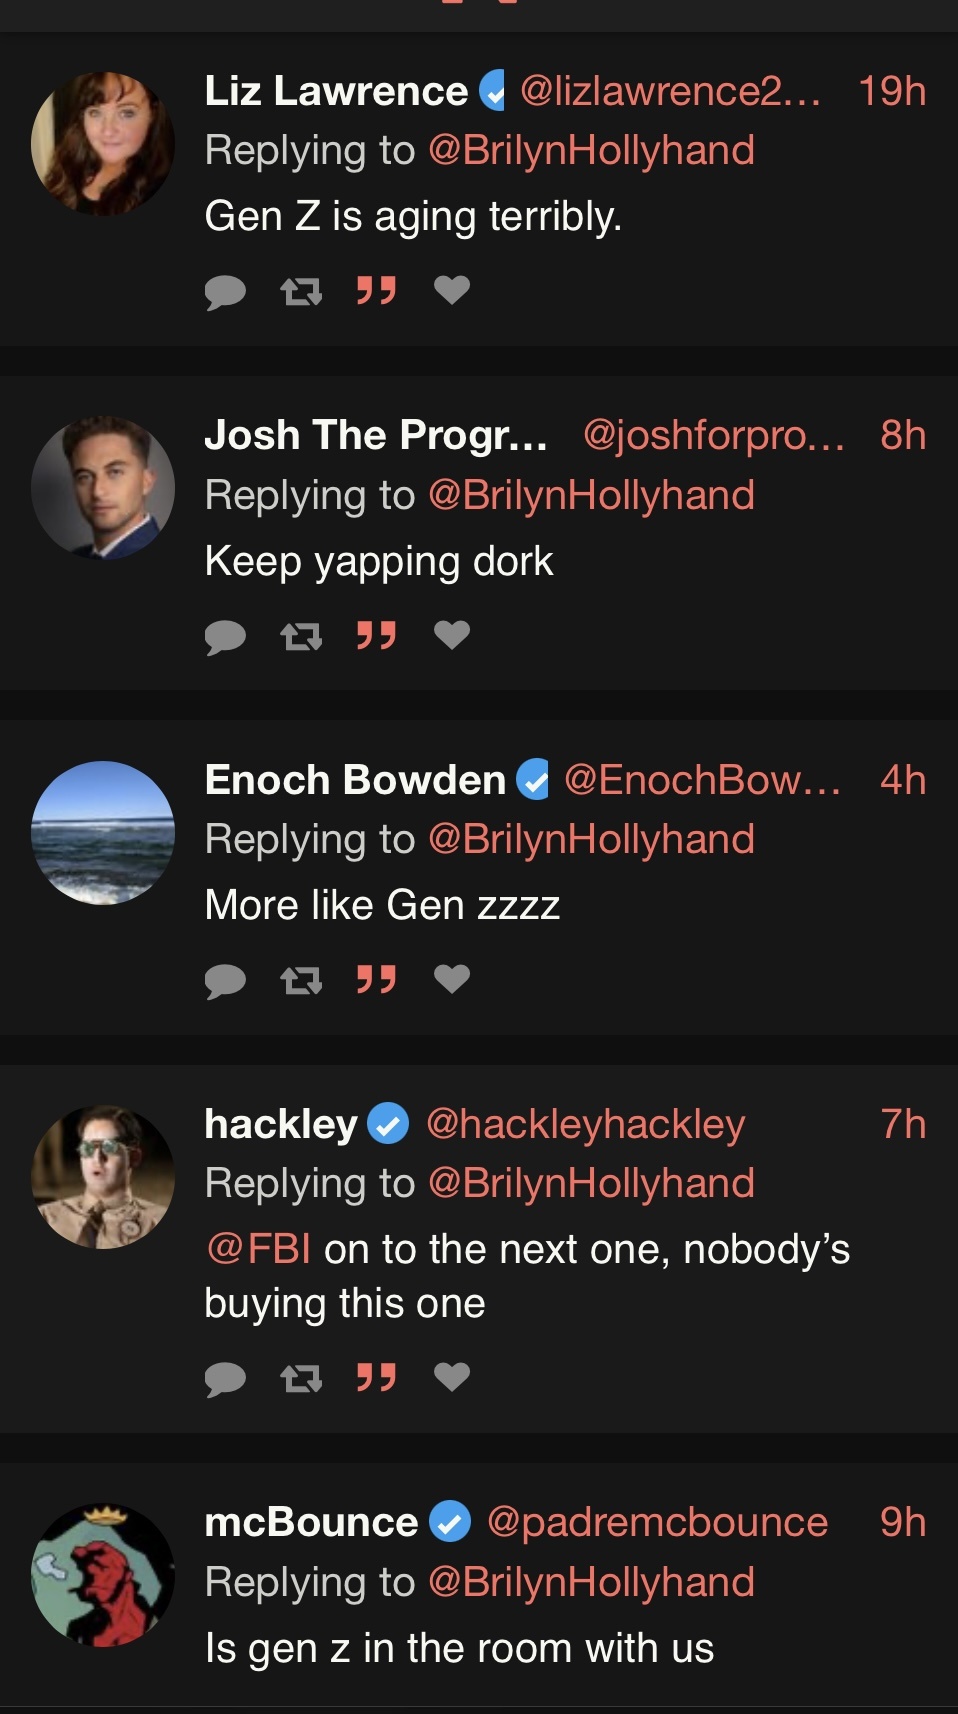This screenshot has height=1714, width=958.
Task: Retweet Liz Lawrence's Gen Z reply
Action: click(x=300, y=291)
